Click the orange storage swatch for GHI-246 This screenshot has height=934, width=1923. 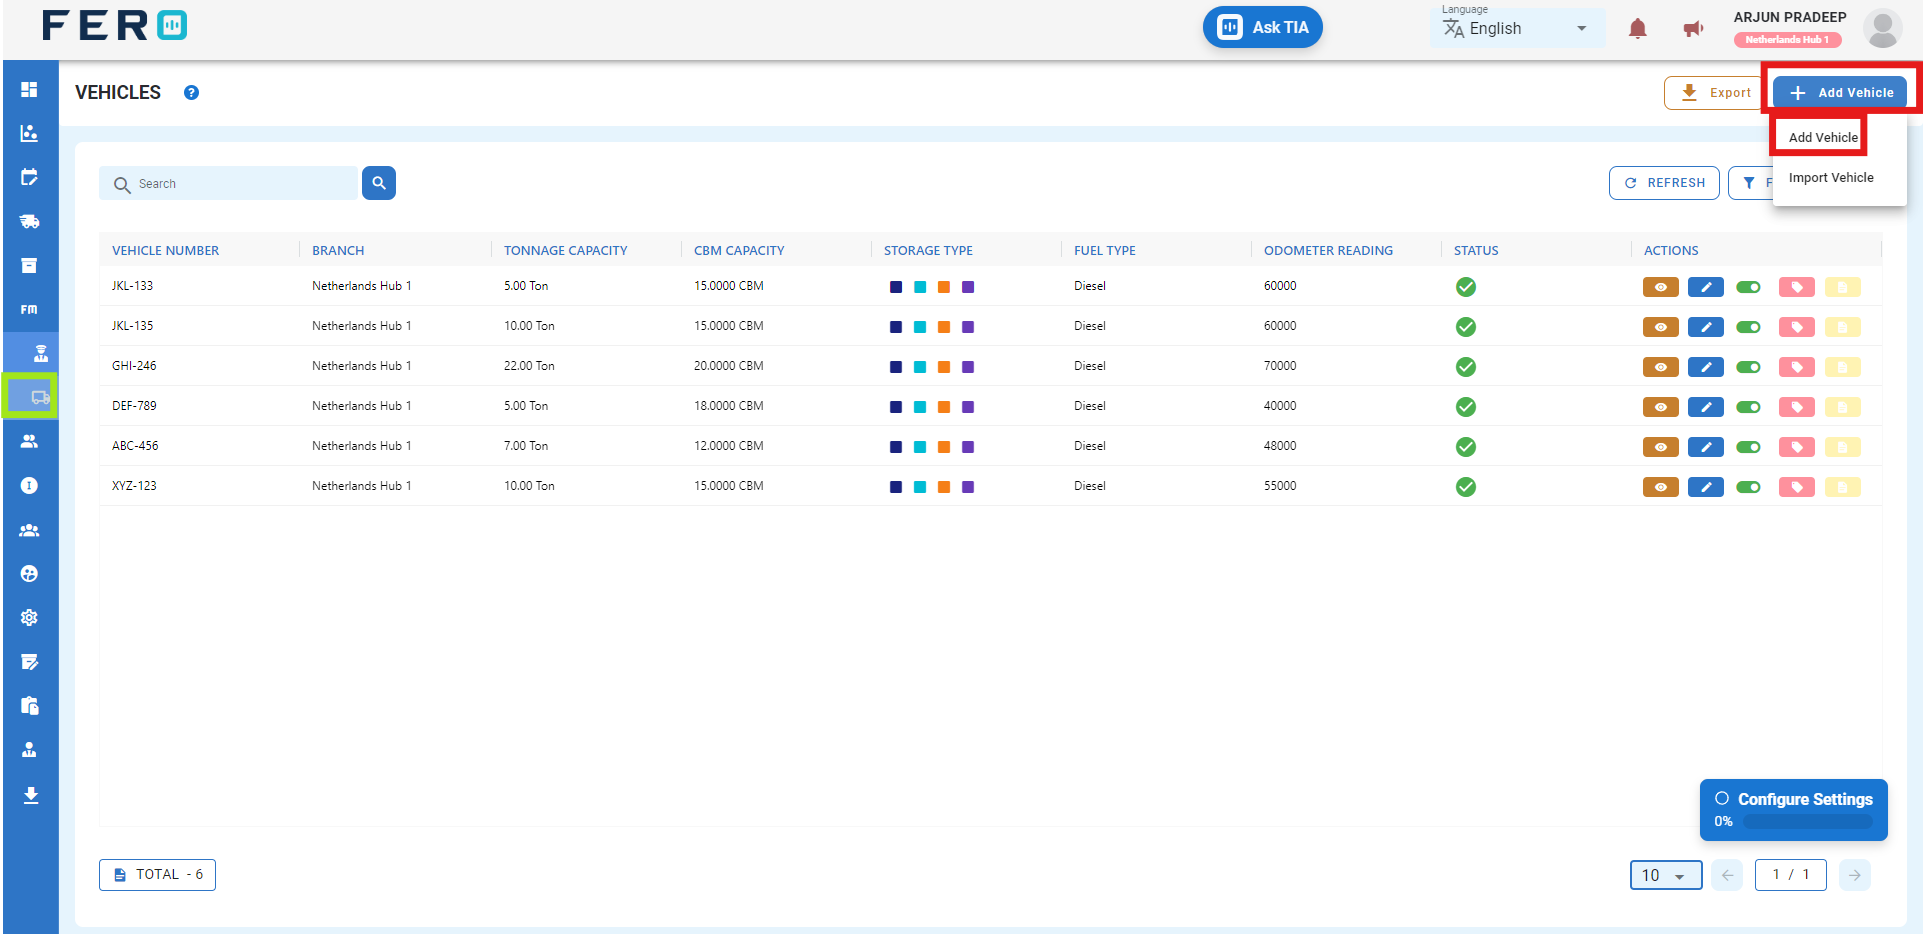944,367
